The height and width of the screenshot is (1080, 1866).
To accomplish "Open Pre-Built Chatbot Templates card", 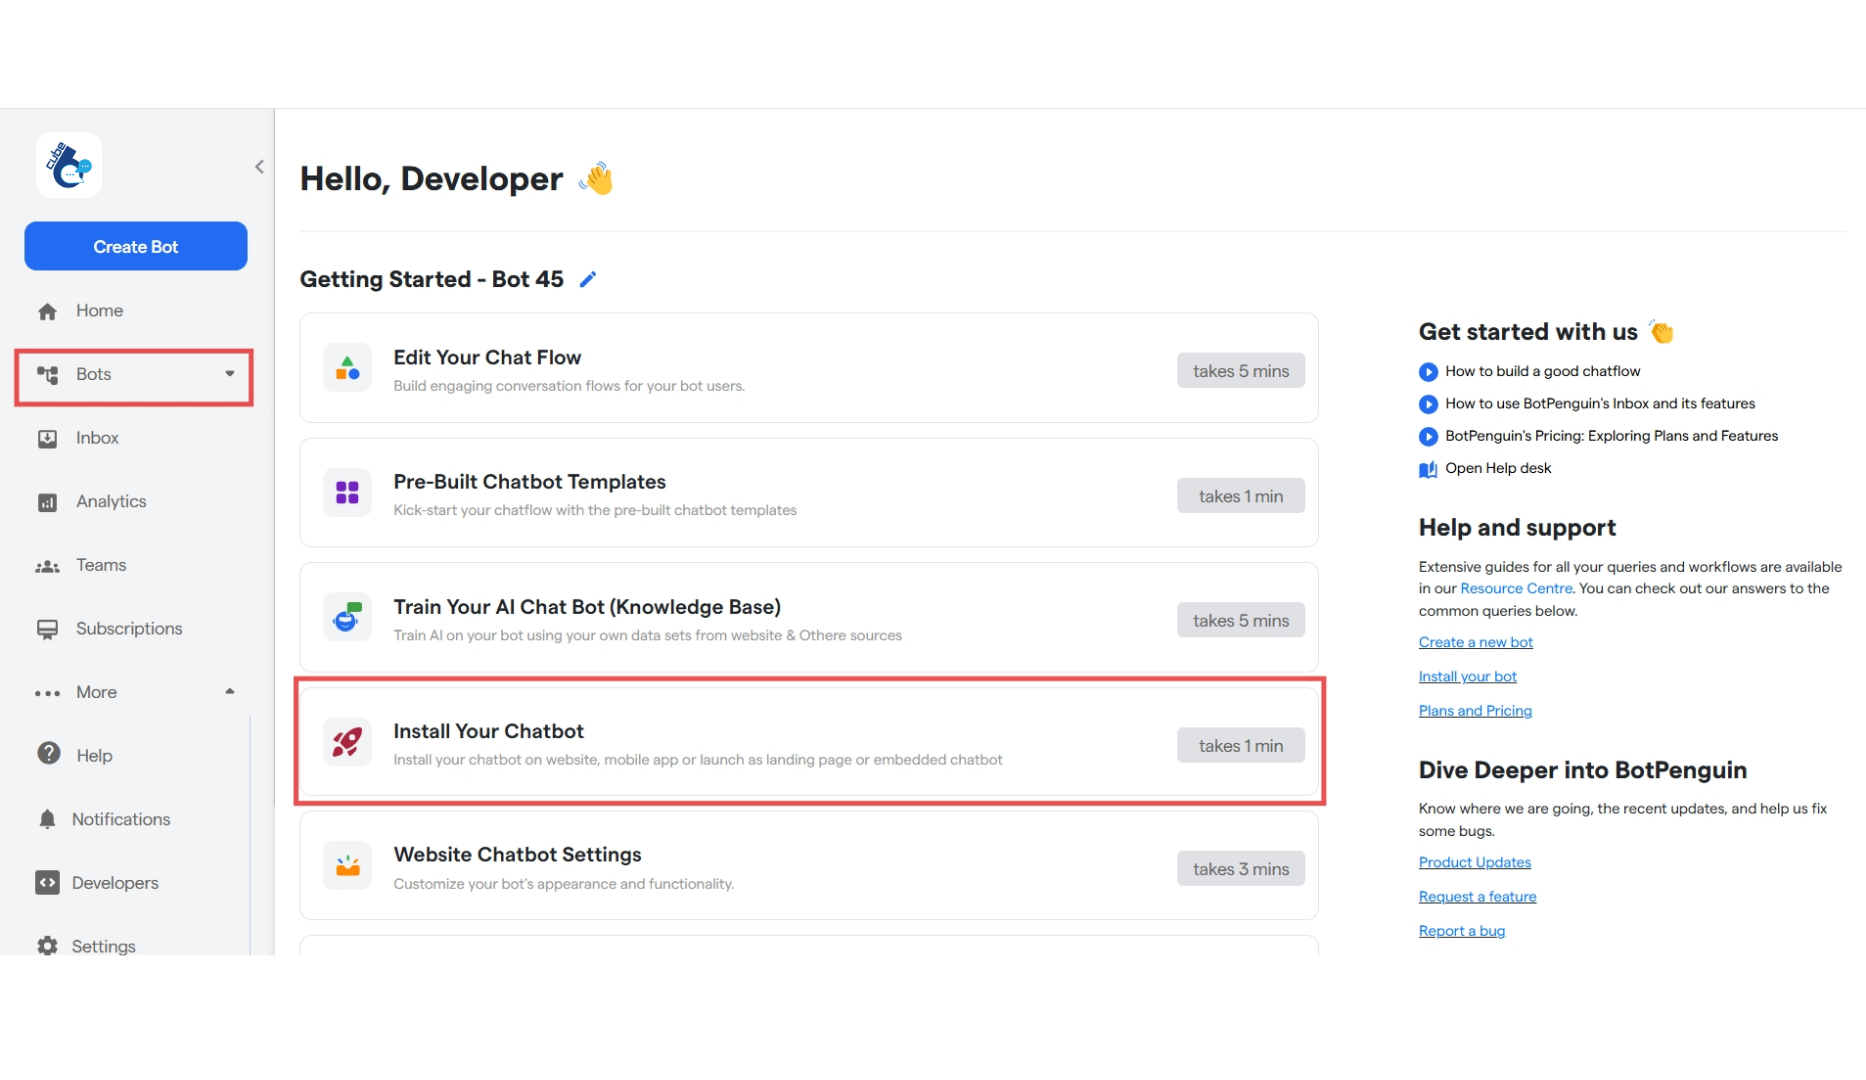I will (x=809, y=493).
